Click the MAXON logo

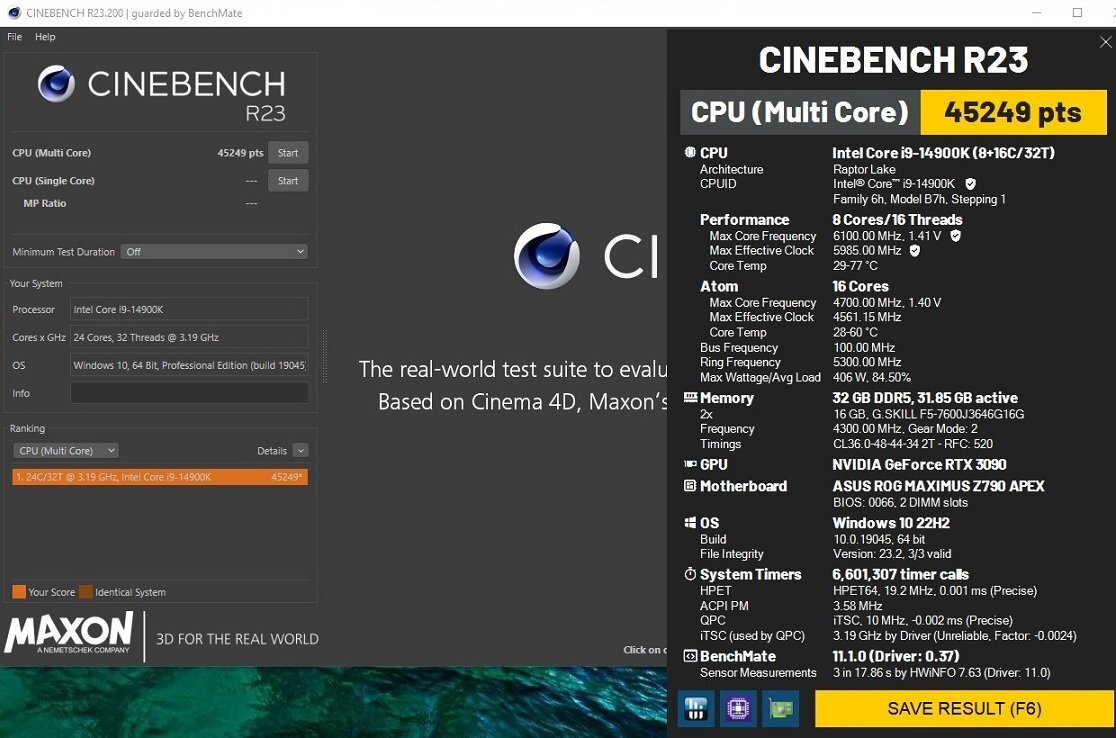(x=69, y=632)
